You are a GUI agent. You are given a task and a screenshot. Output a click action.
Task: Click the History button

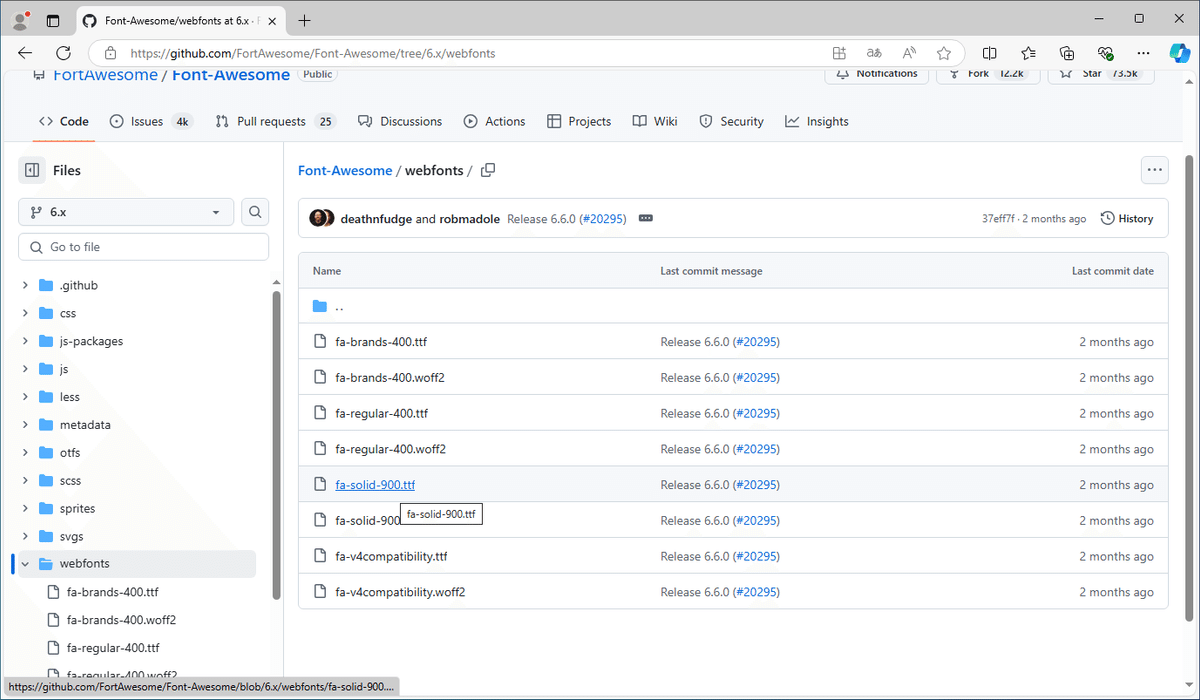click(1127, 218)
